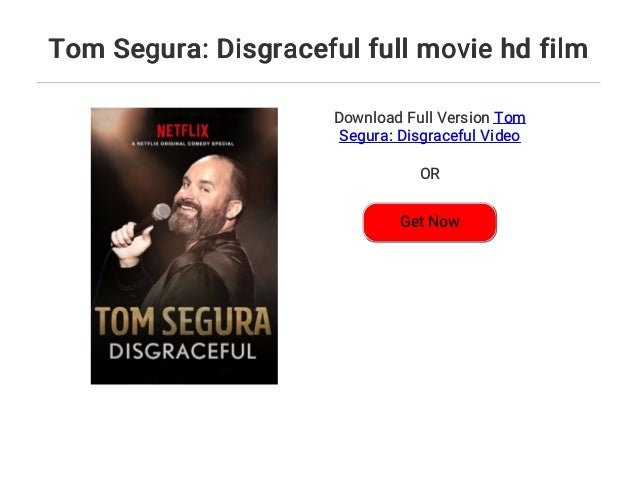Click the Disgraceful movie poster thumbnail

coord(184,246)
